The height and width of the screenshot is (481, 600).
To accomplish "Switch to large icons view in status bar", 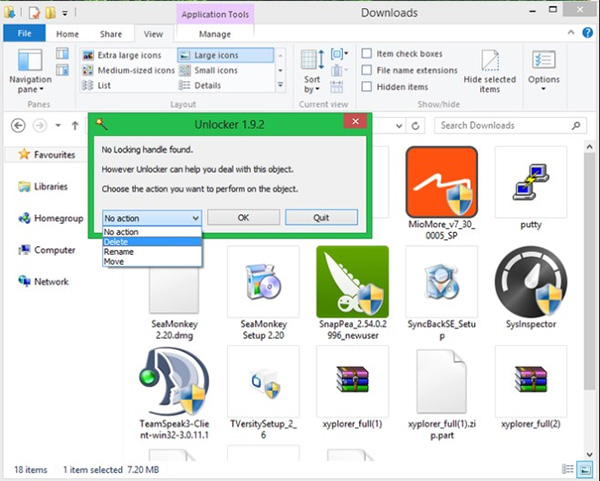I will 584,469.
